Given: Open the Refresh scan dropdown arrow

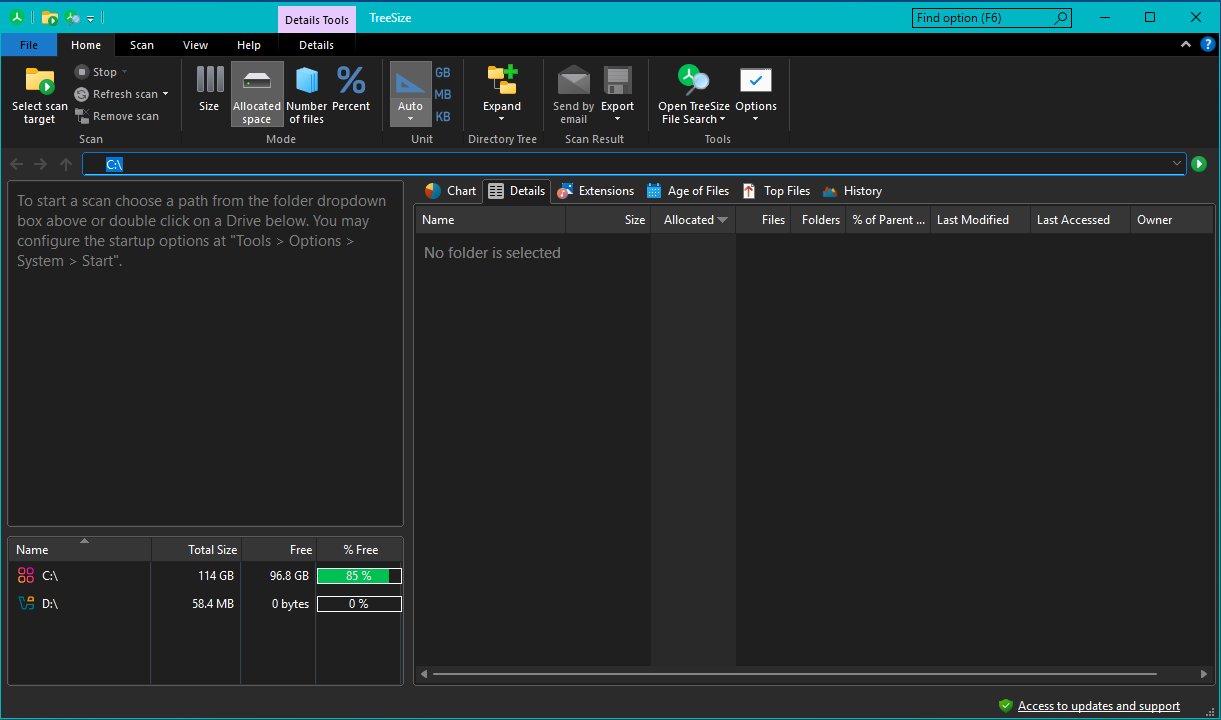Looking at the screenshot, I should pyautogui.click(x=165, y=94).
